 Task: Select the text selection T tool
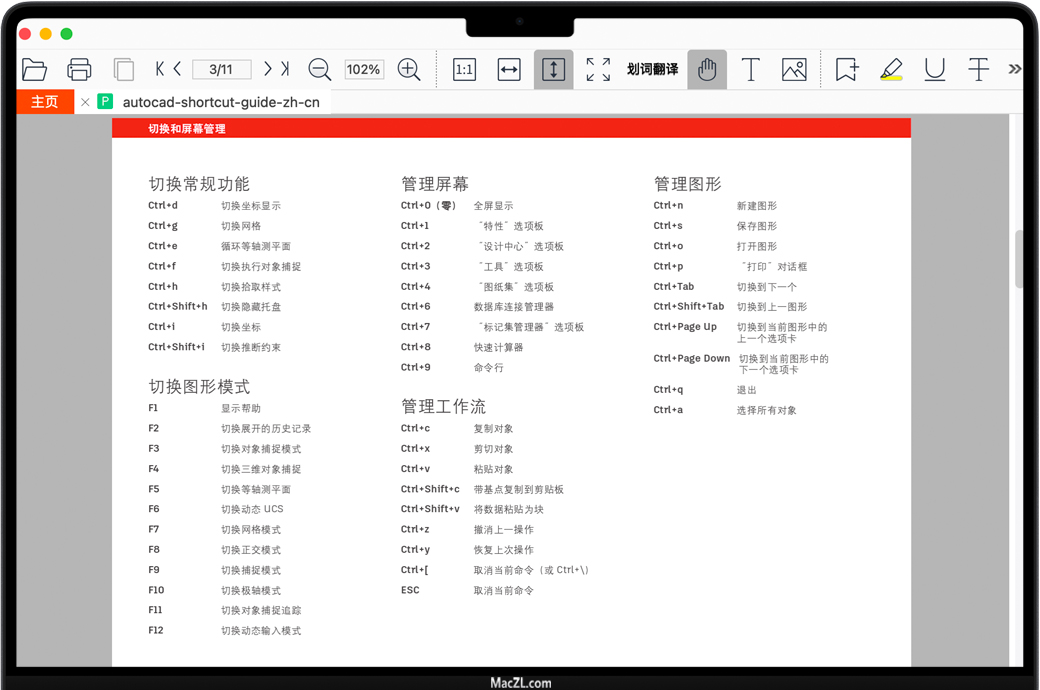point(751,69)
